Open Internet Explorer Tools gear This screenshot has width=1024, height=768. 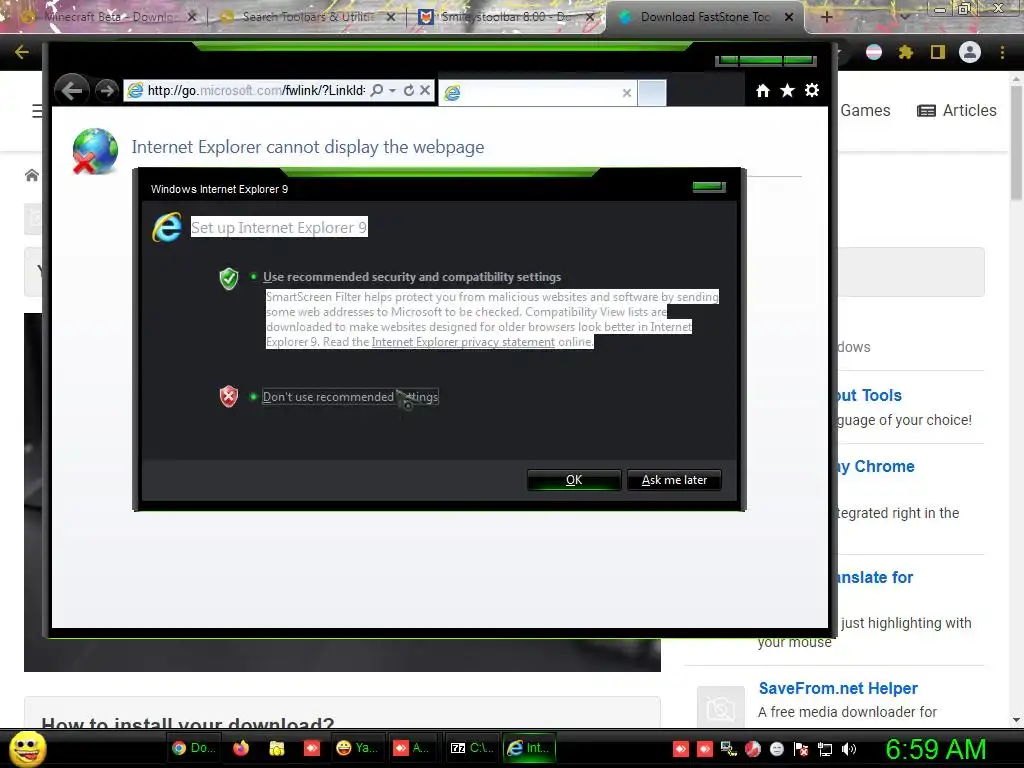coord(812,90)
